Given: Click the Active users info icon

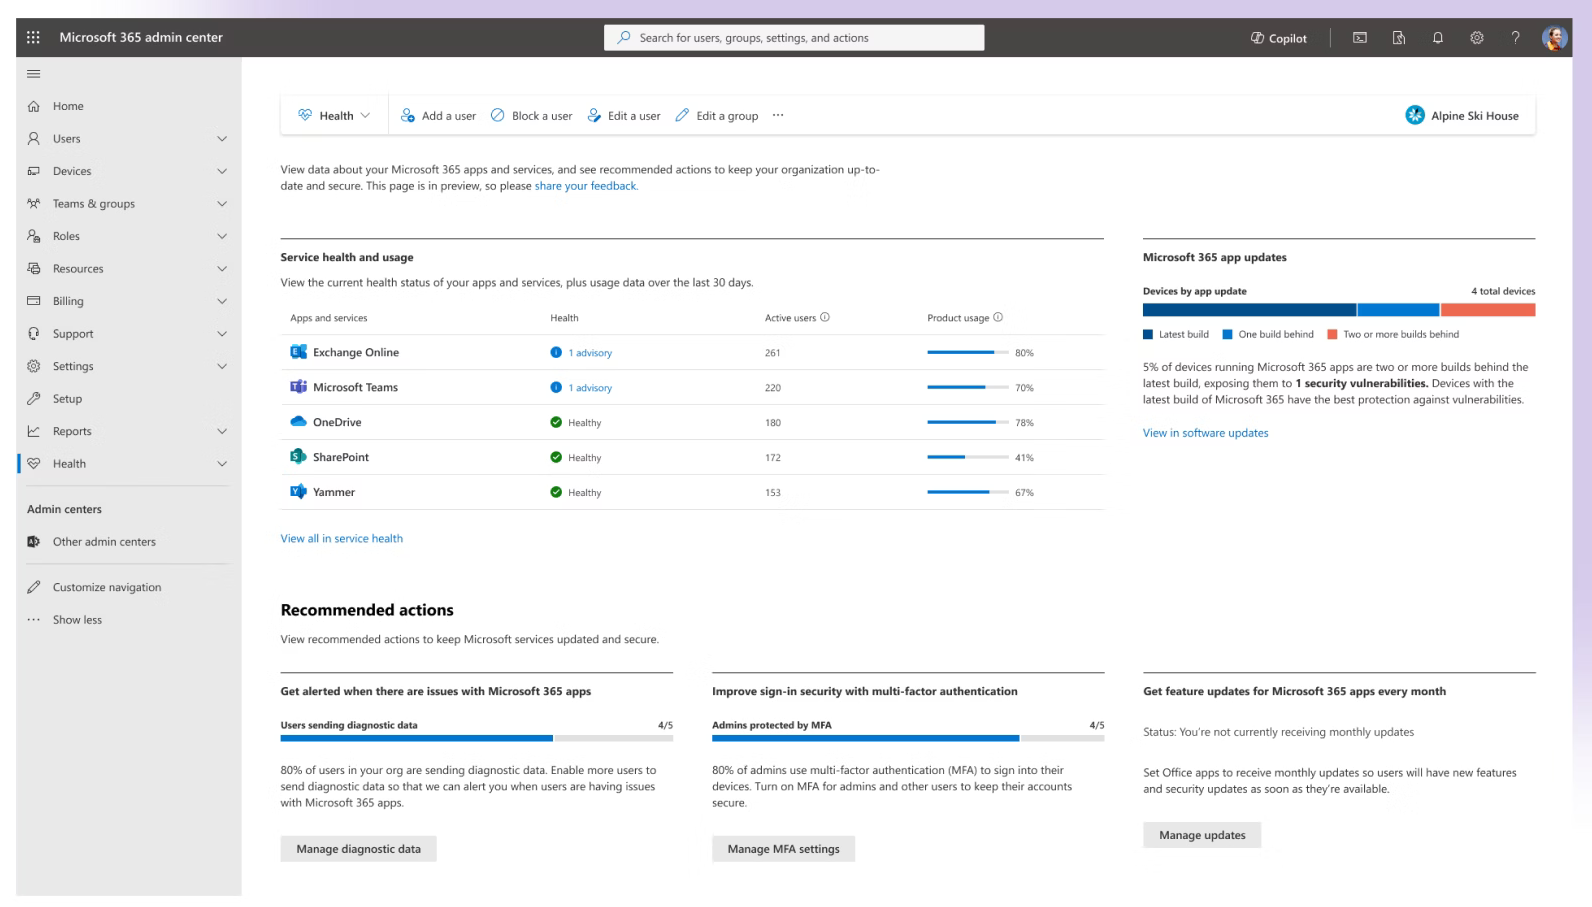Looking at the screenshot, I should tap(825, 317).
